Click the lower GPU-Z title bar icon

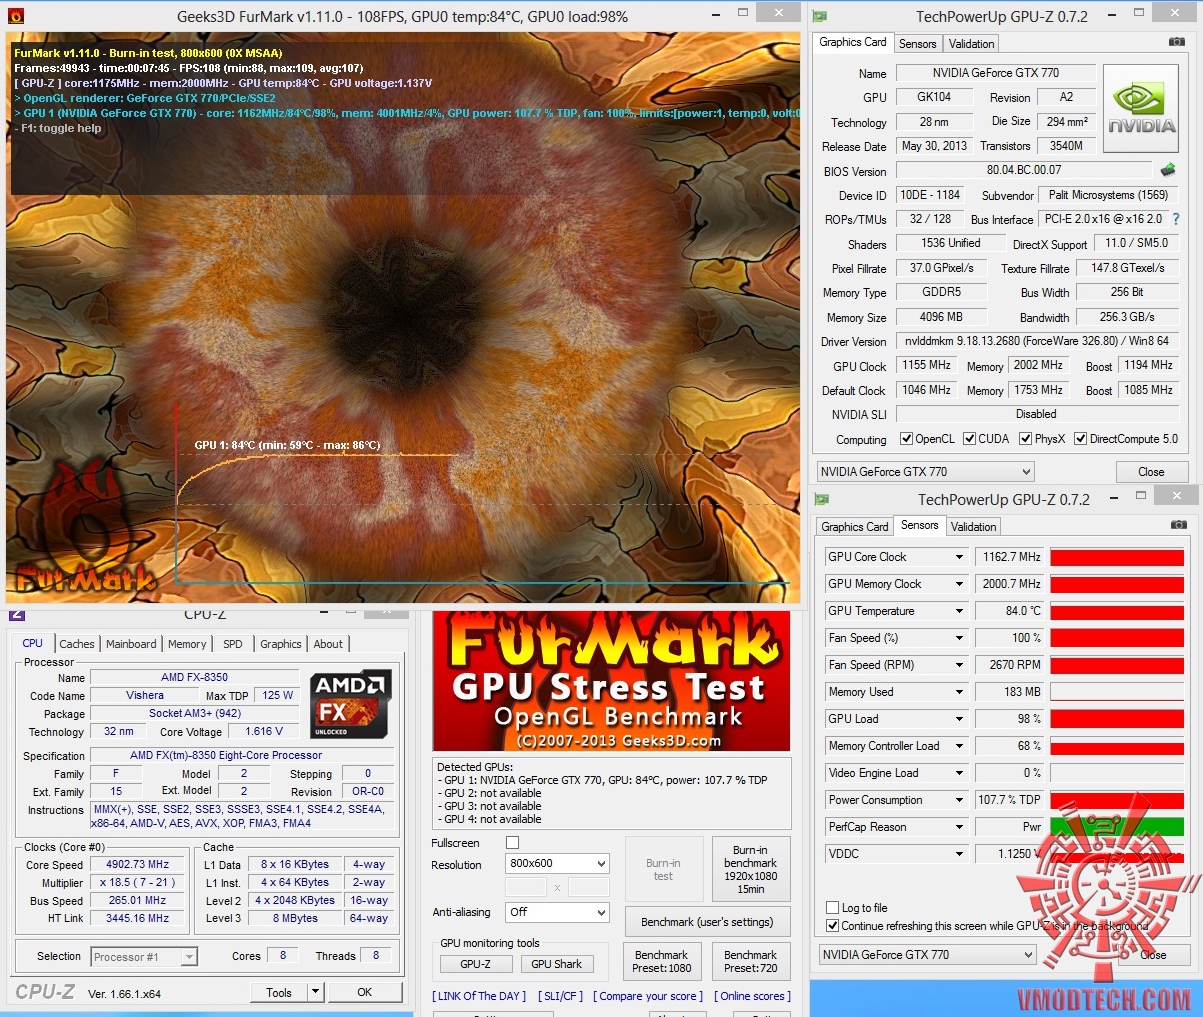click(821, 499)
